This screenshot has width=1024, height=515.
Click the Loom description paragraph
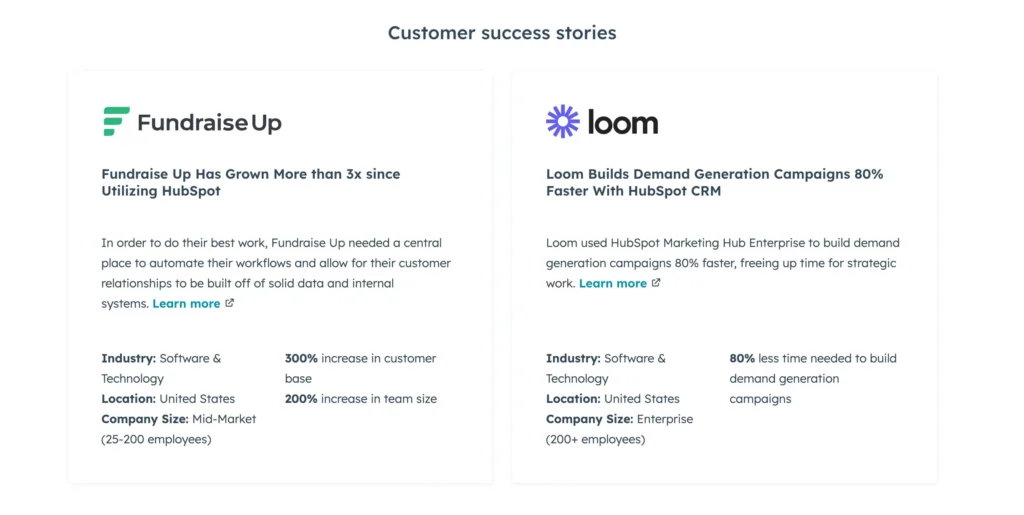722,253
